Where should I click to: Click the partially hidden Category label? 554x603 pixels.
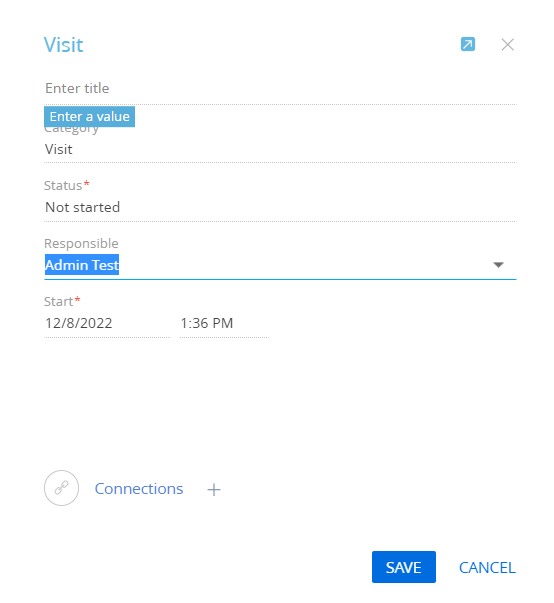pyautogui.click(x=72, y=130)
